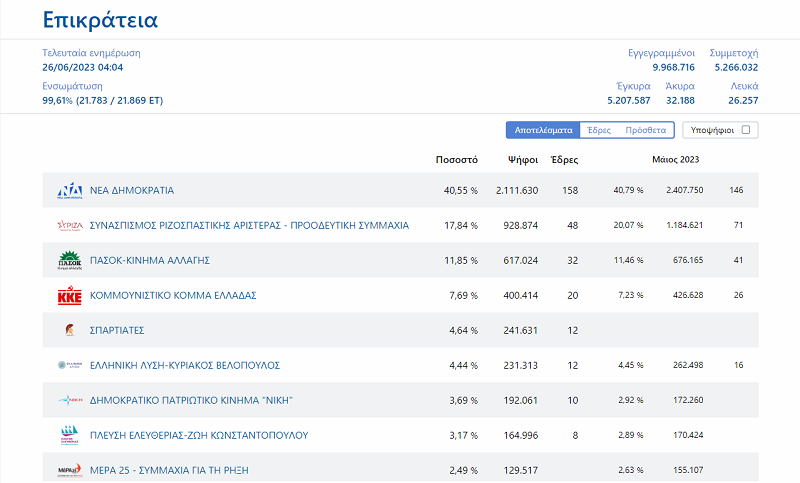The height and width of the screenshot is (483, 800).
Task: Click the Ελληνική Λύση party logo
Action: (x=70, y=365)
